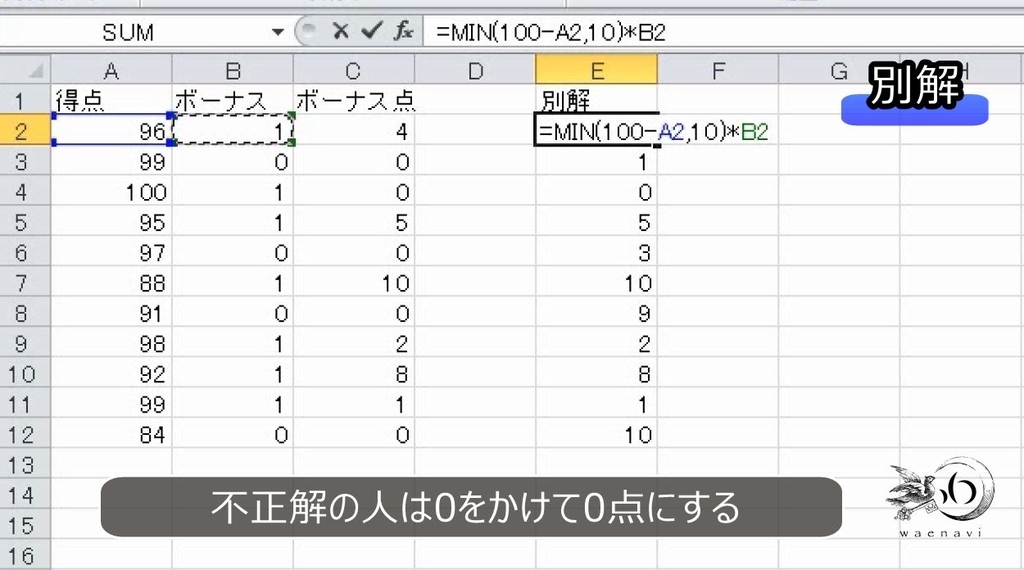
Task: Click cell C5 with value 5
Action: click(353, 222)
